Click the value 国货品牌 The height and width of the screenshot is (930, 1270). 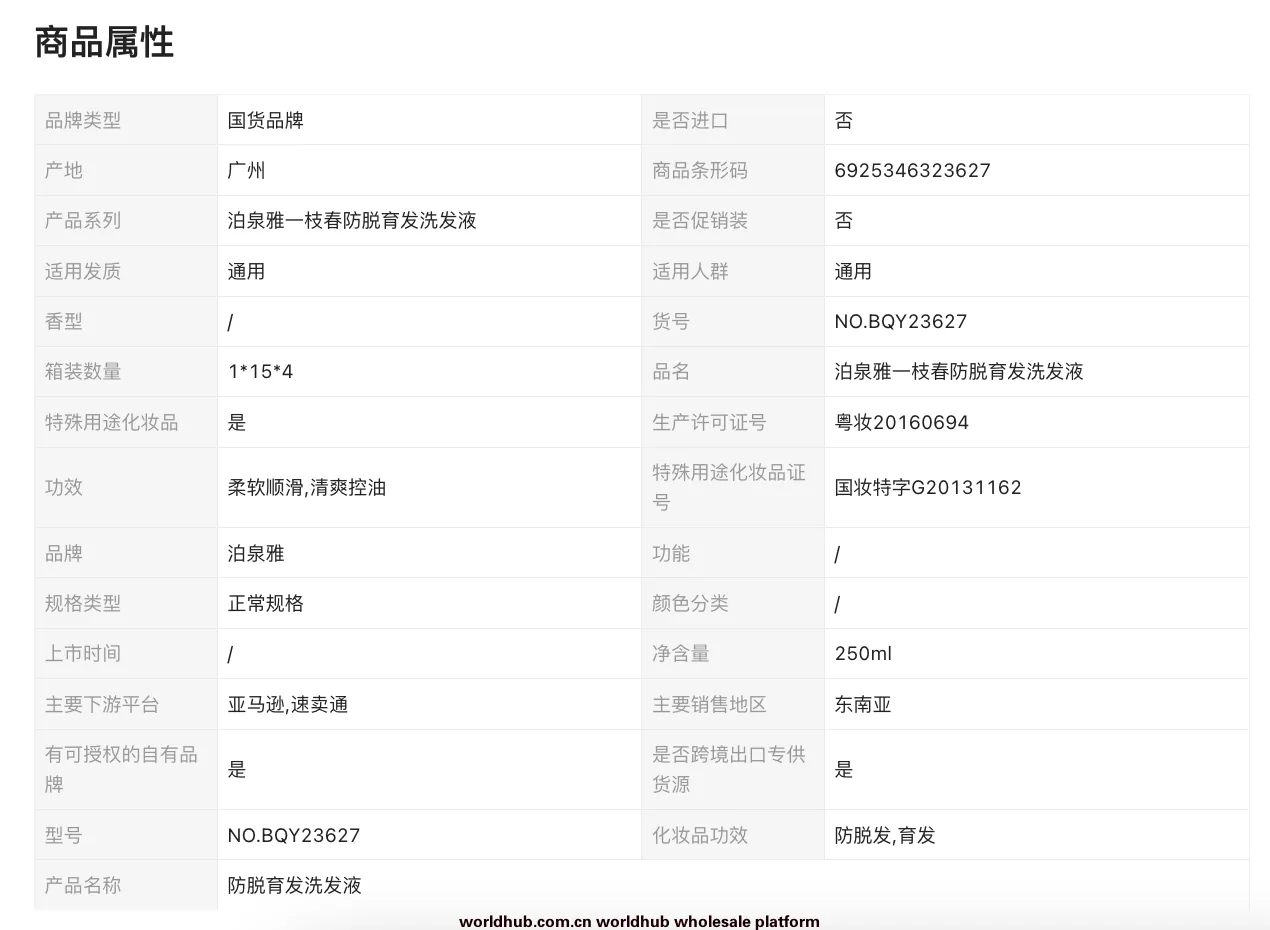266,120
